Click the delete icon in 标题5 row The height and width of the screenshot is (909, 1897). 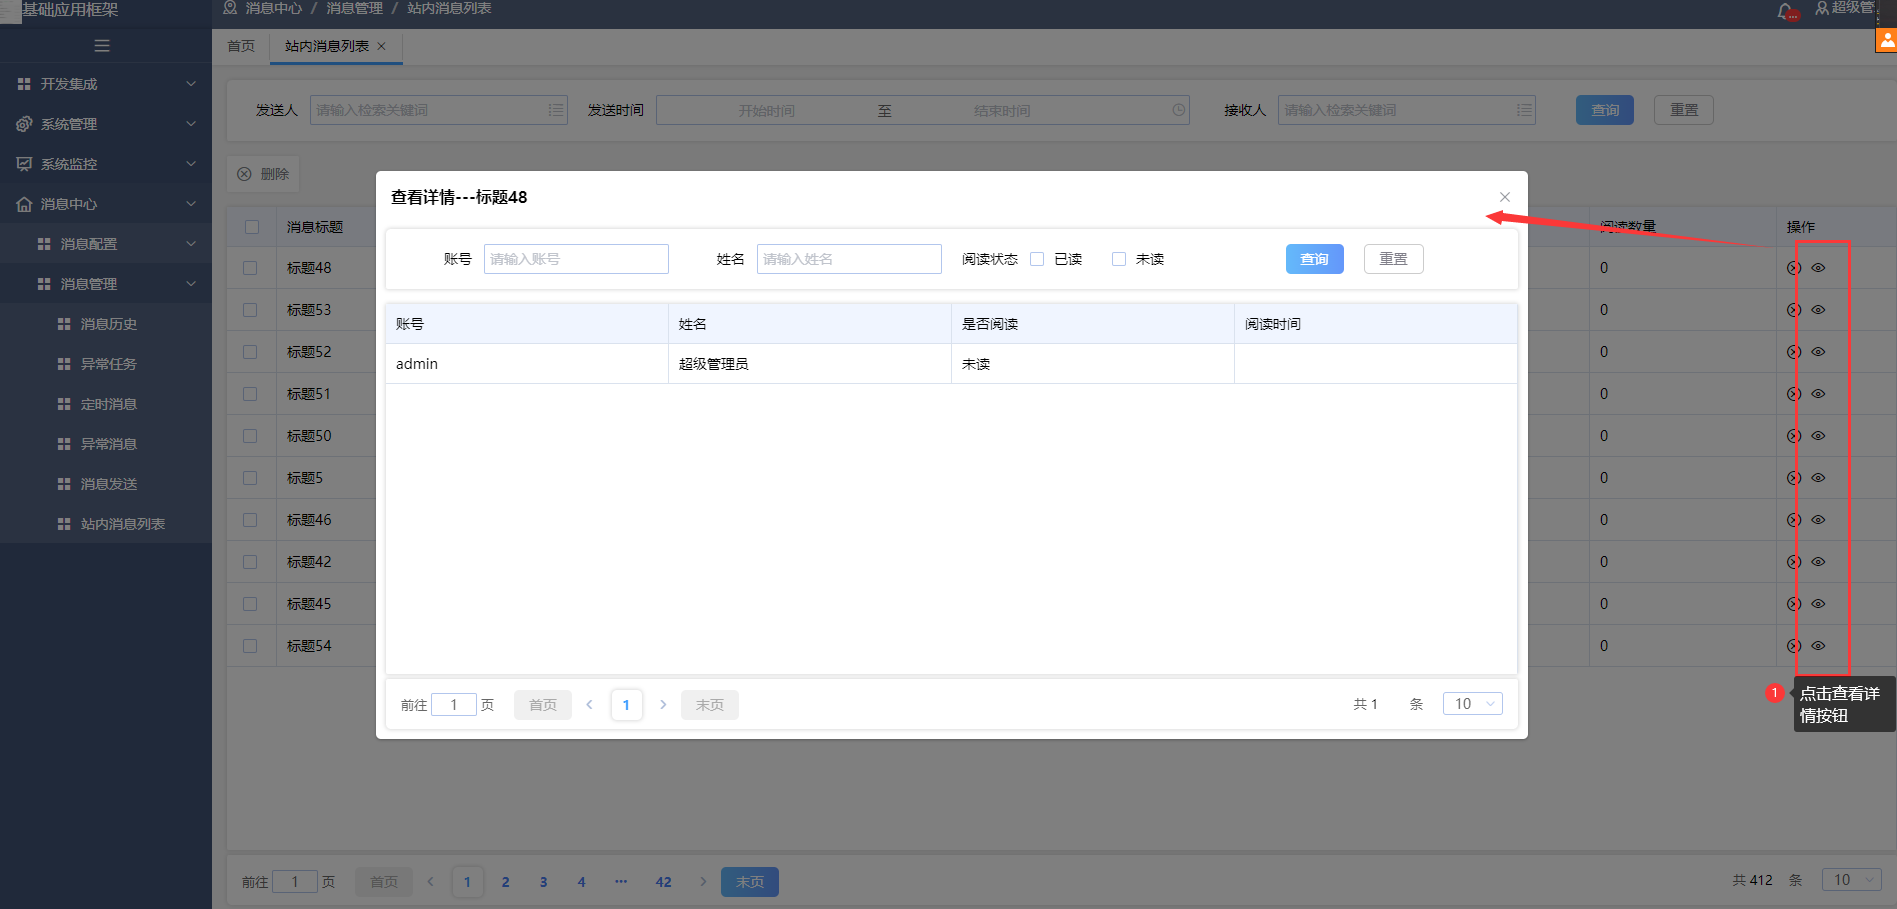pyautogui.click(x=1794, y=478)
